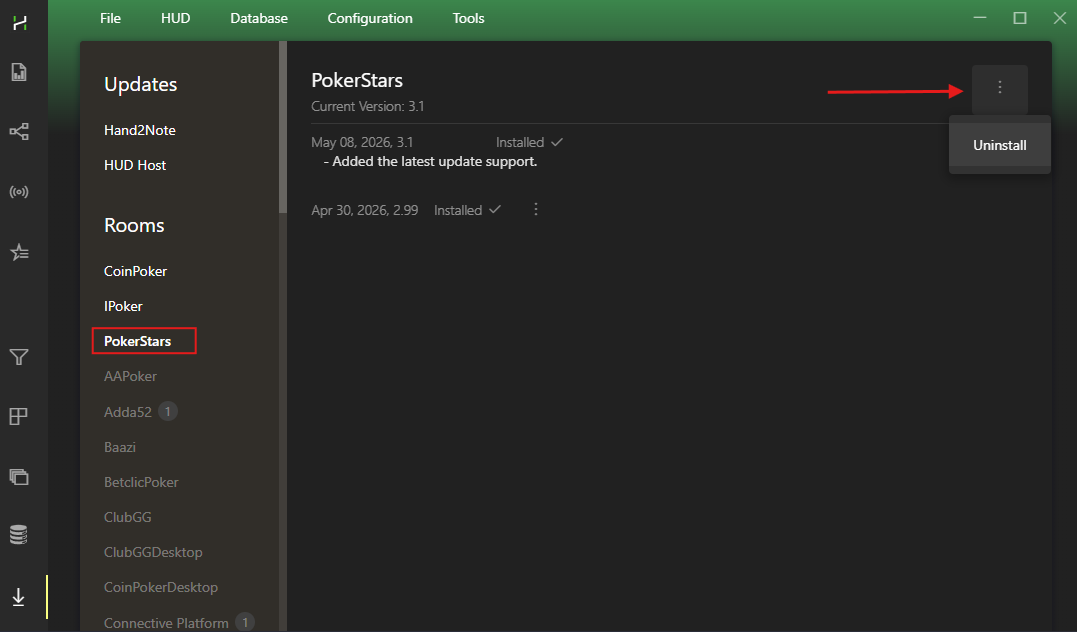
Task: Open the layout grid sidebar icon
Action: 19,416
